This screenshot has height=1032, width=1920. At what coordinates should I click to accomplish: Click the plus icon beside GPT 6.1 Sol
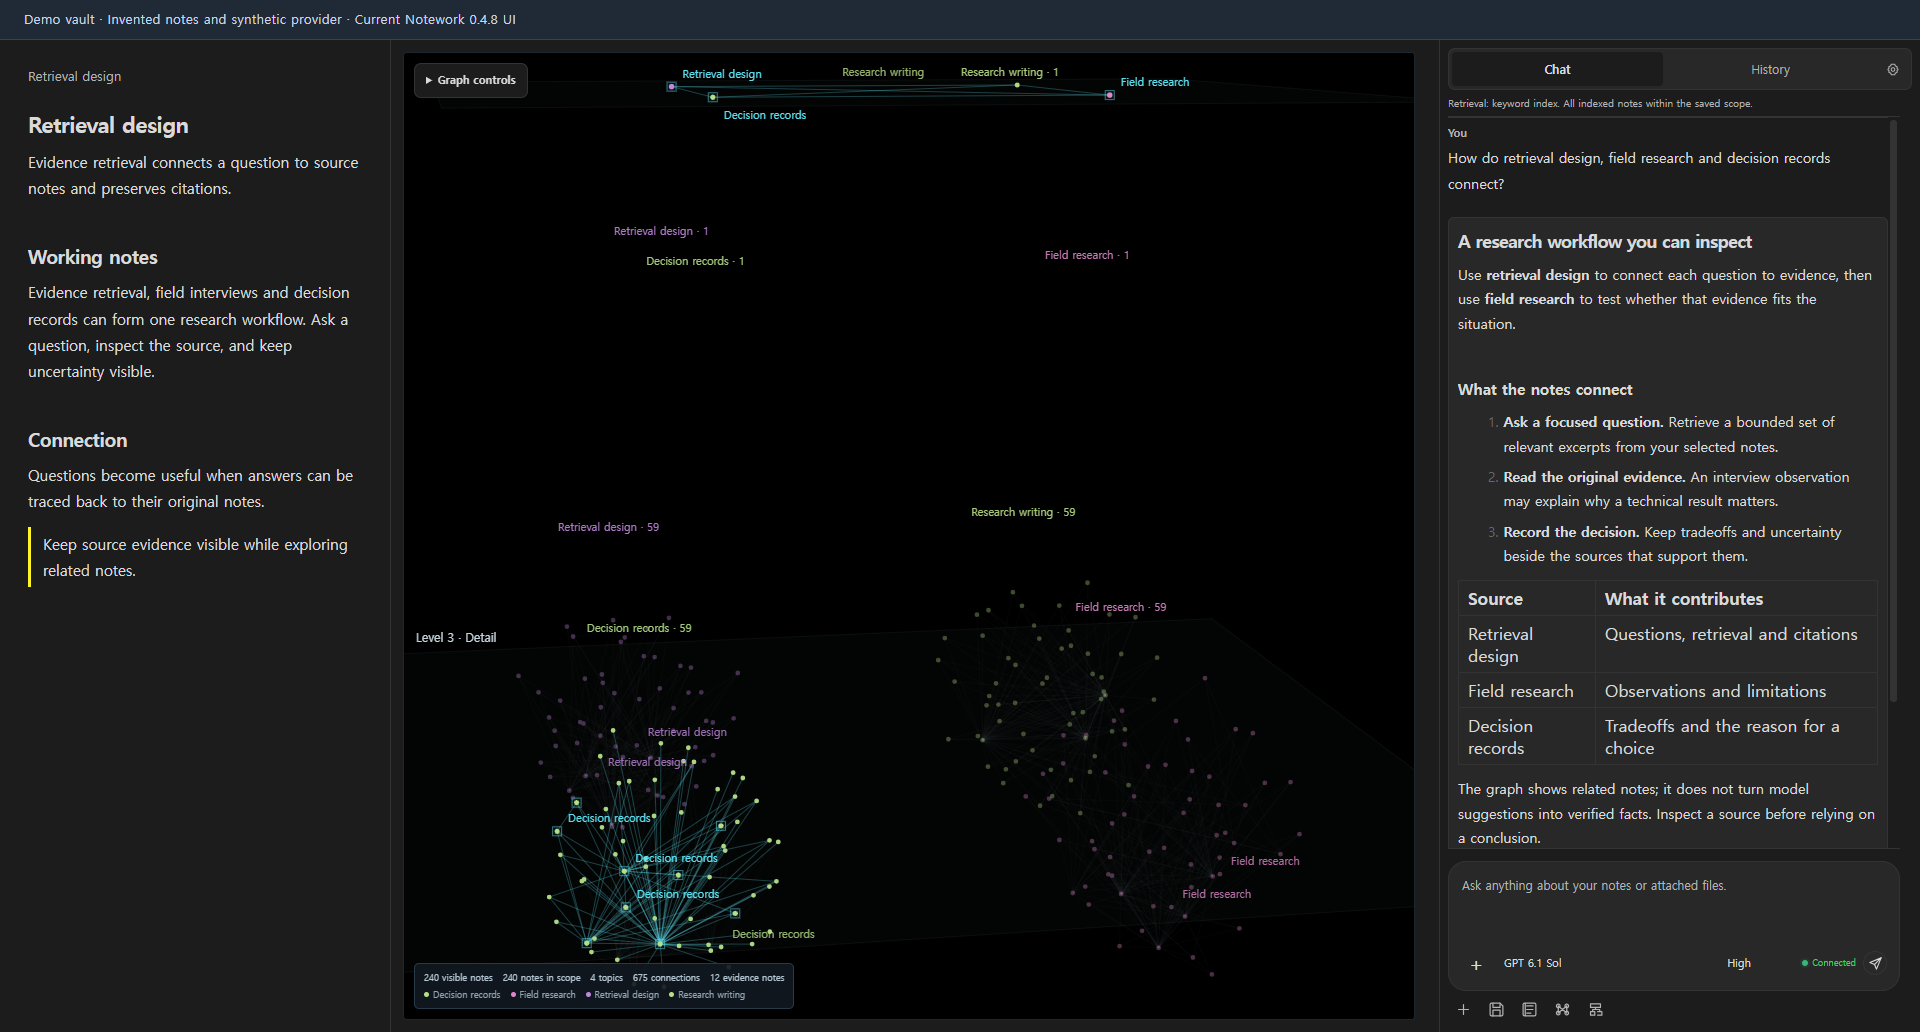click(x=1476, y=965)
